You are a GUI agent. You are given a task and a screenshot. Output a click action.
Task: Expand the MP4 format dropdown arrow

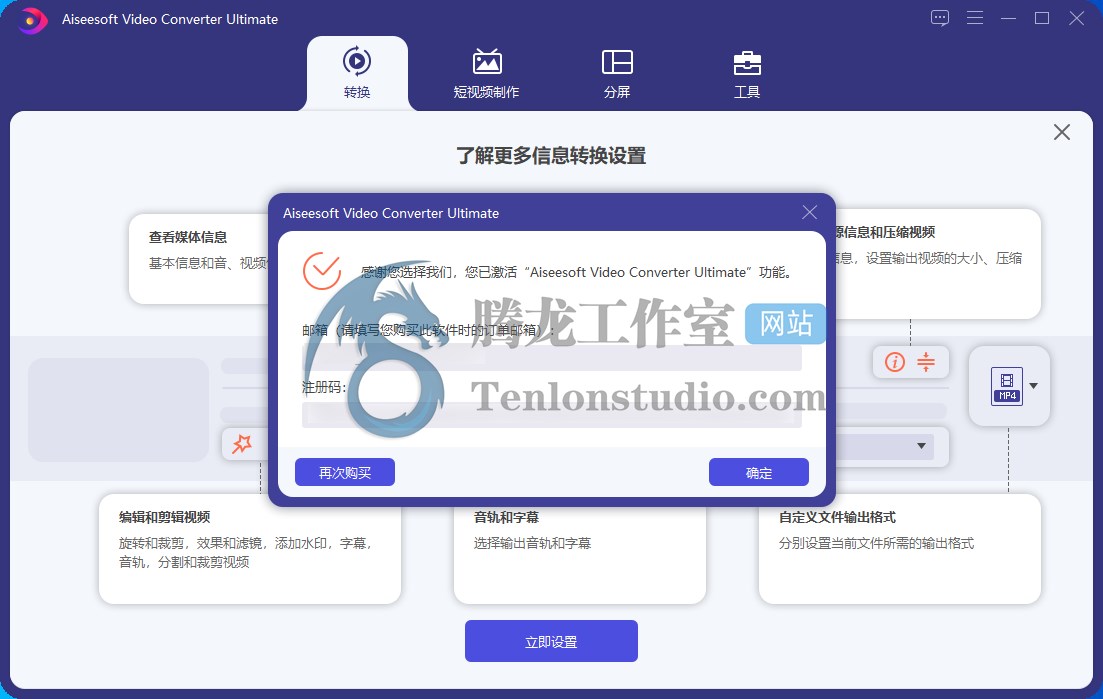(x=1033, y=386)
